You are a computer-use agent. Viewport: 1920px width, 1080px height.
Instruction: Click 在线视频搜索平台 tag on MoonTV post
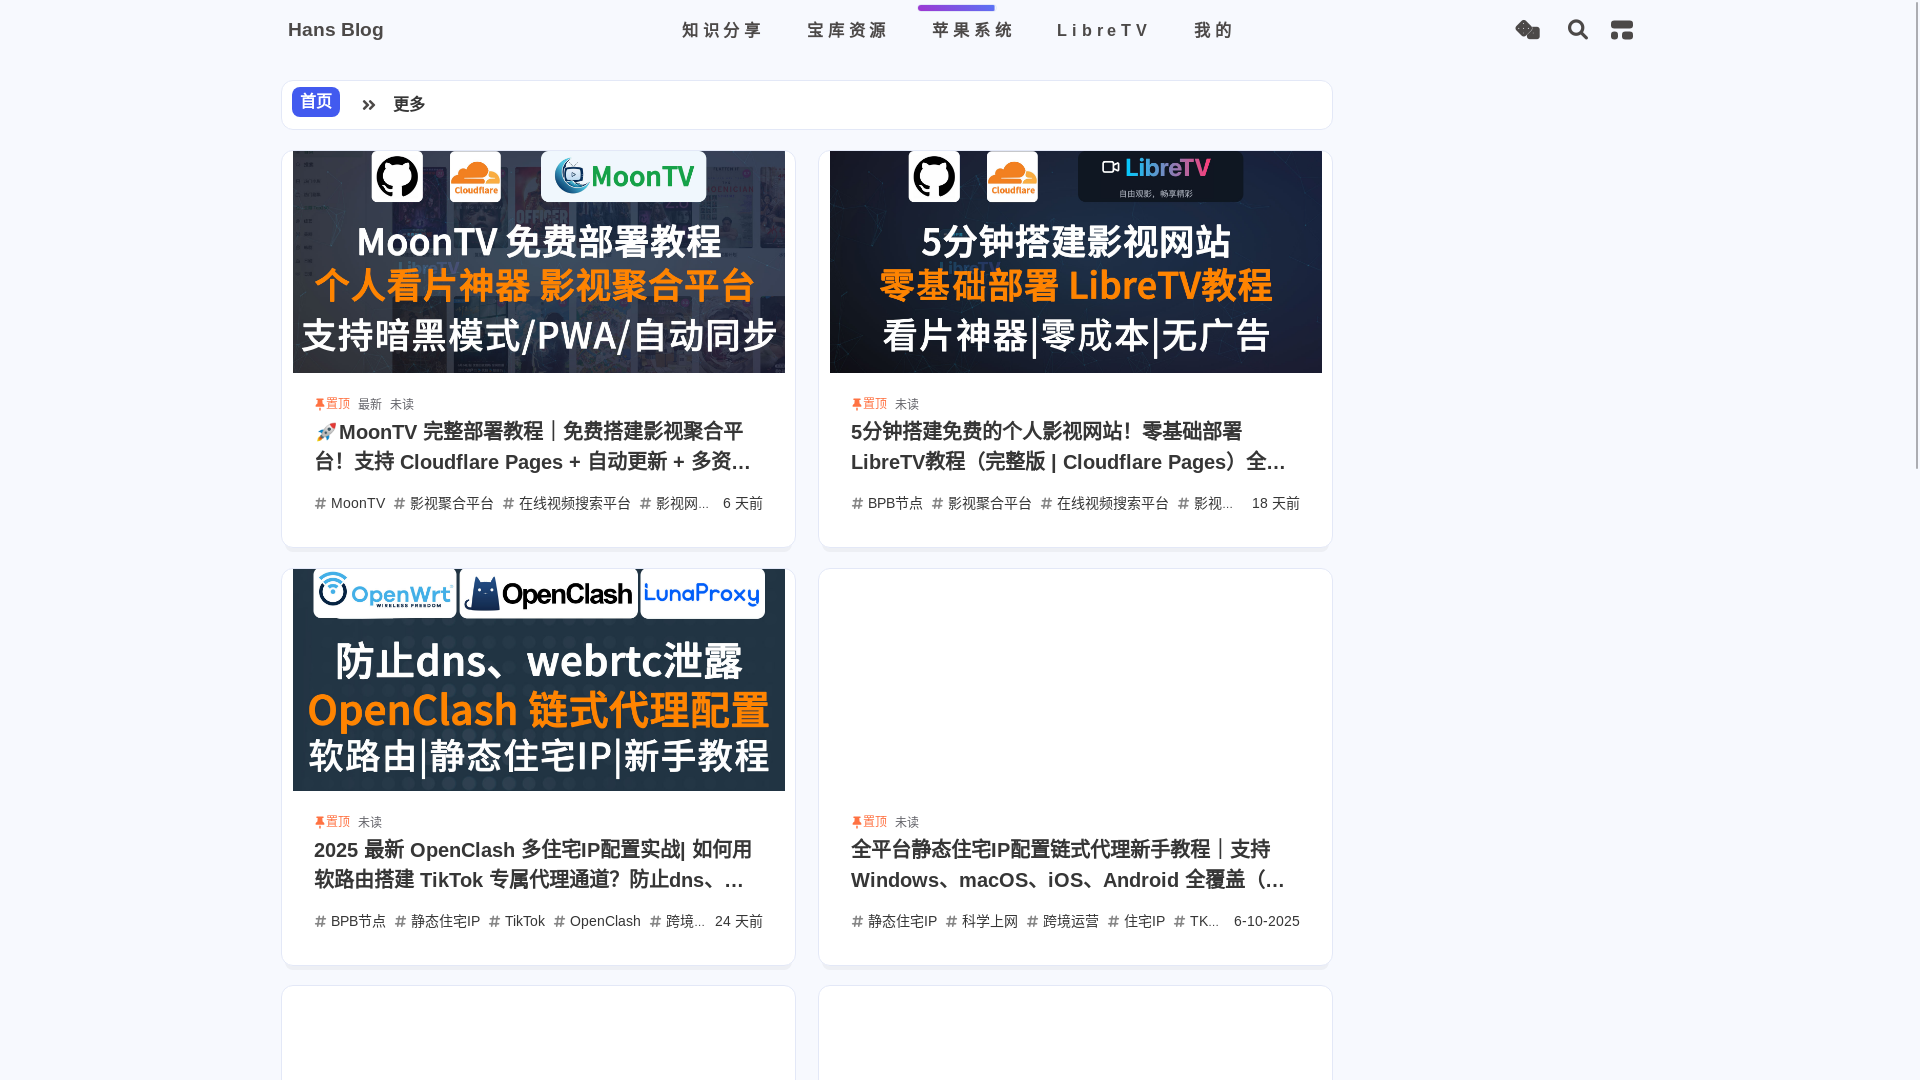567,503
